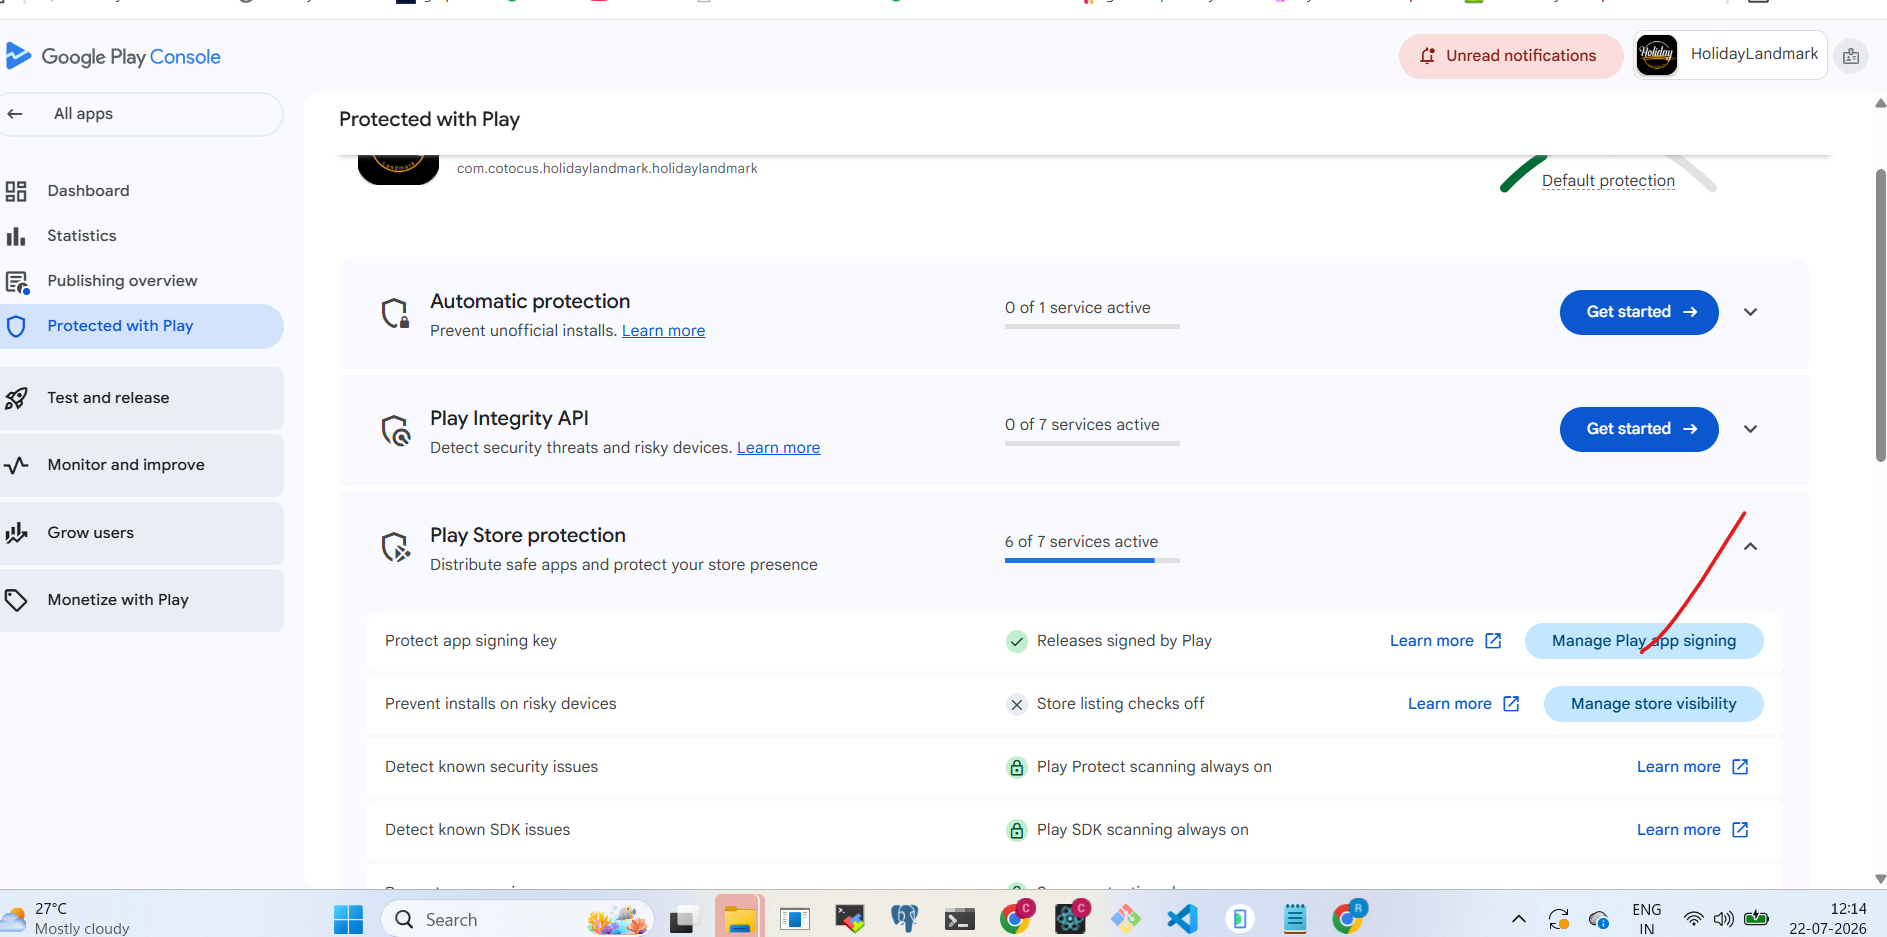Image resolution: width=1887 pixels, height=937 pixels.
Task: Open Visual Studio Code from taskbar
Action: click(x=1182, y=919)
